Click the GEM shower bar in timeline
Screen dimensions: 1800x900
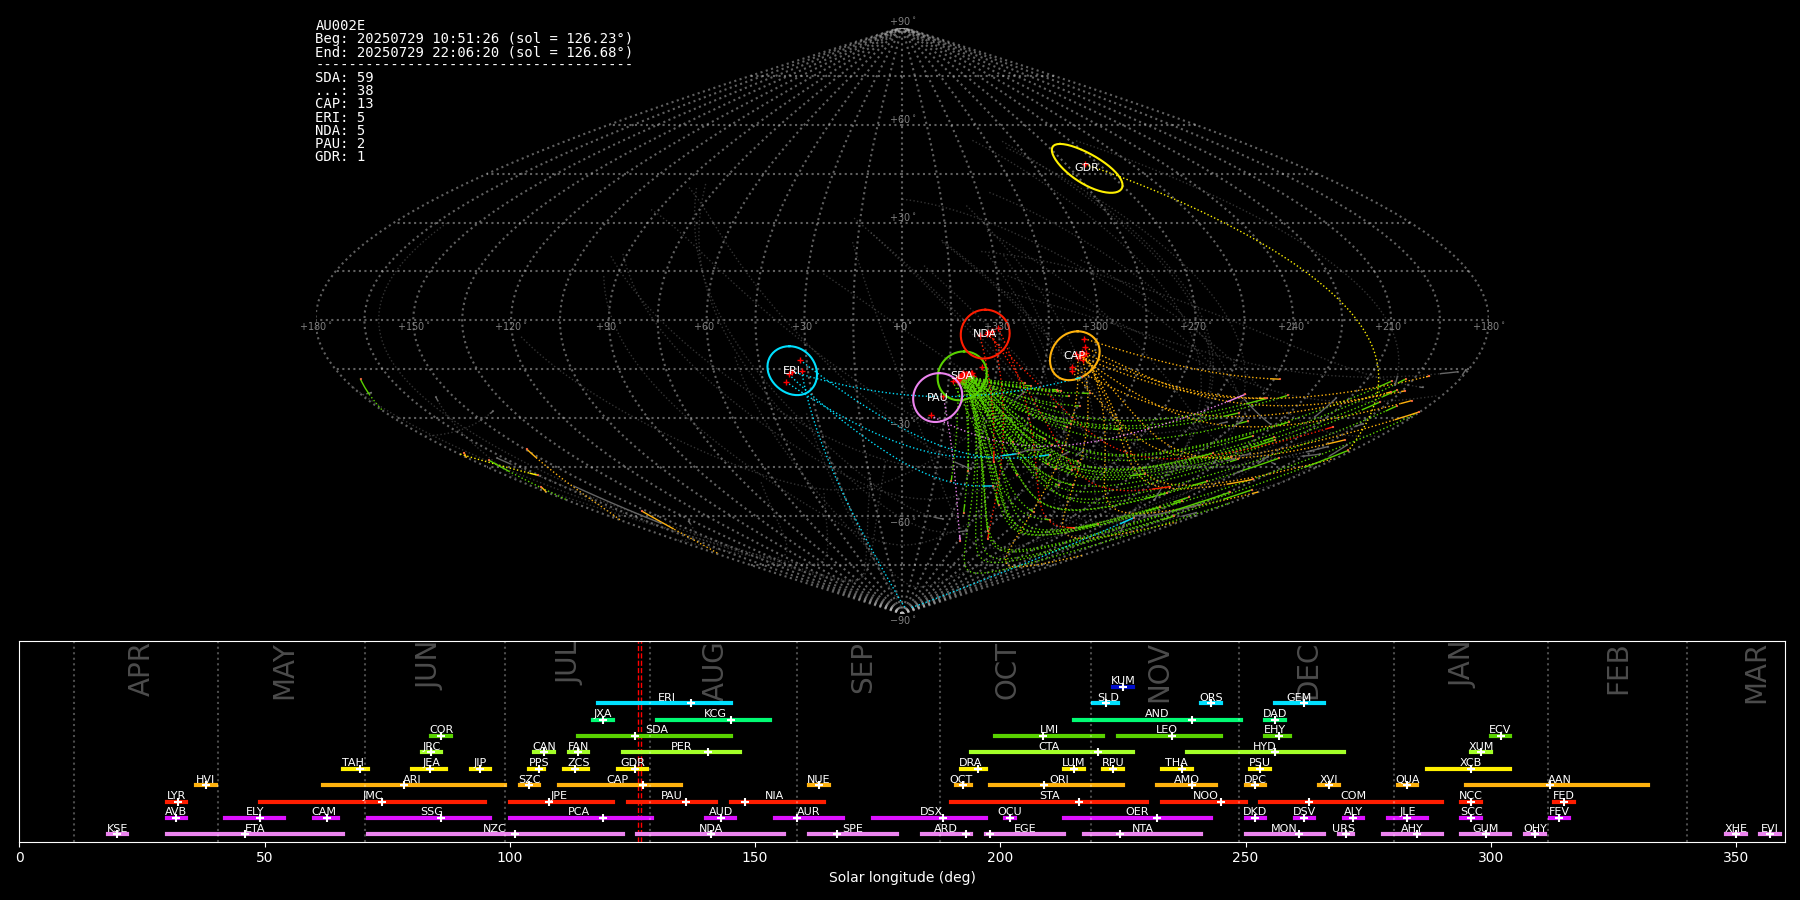point(1299,703)
